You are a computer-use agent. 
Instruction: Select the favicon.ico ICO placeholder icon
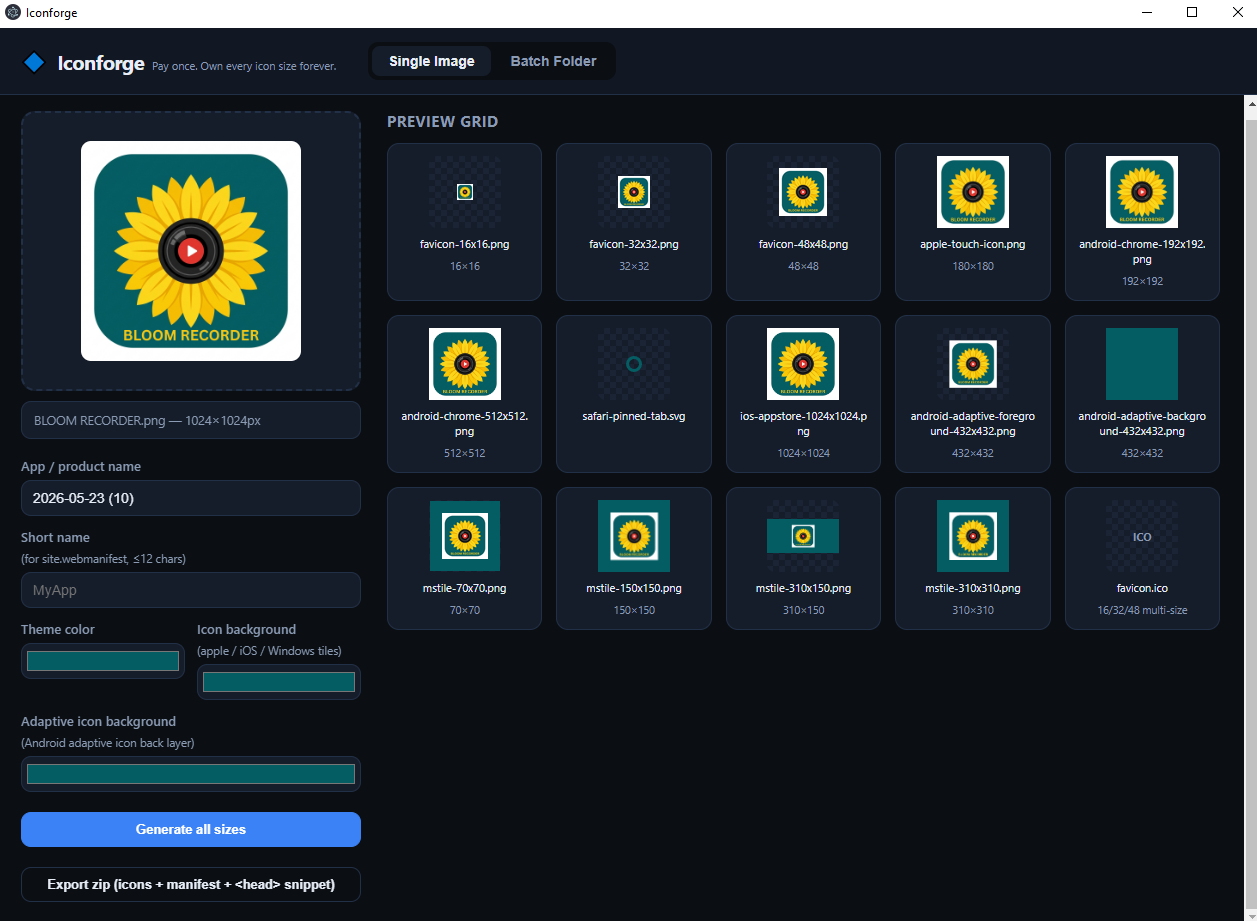[x=1142, y=536]
